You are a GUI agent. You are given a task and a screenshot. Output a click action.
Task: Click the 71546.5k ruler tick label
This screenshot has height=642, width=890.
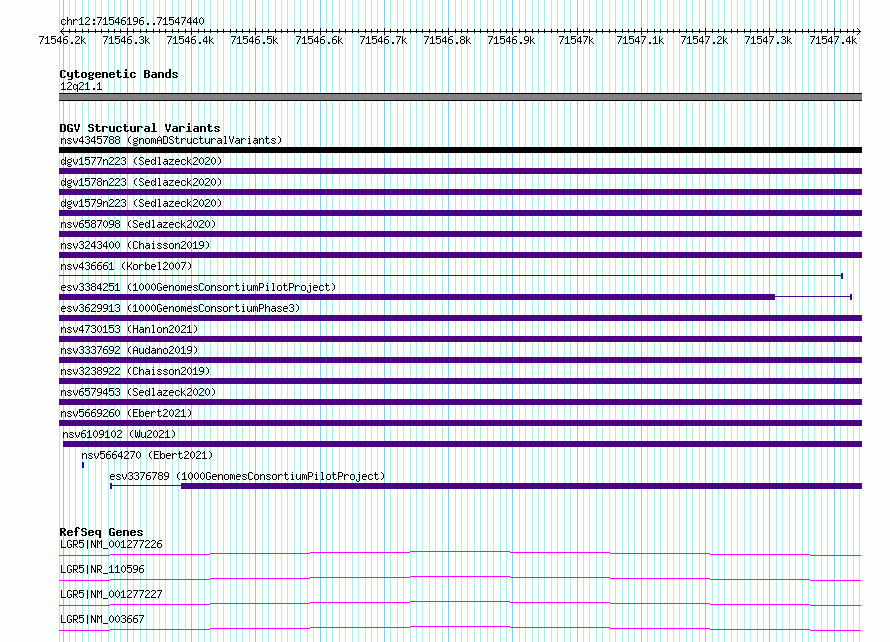[x=254, y=40]
